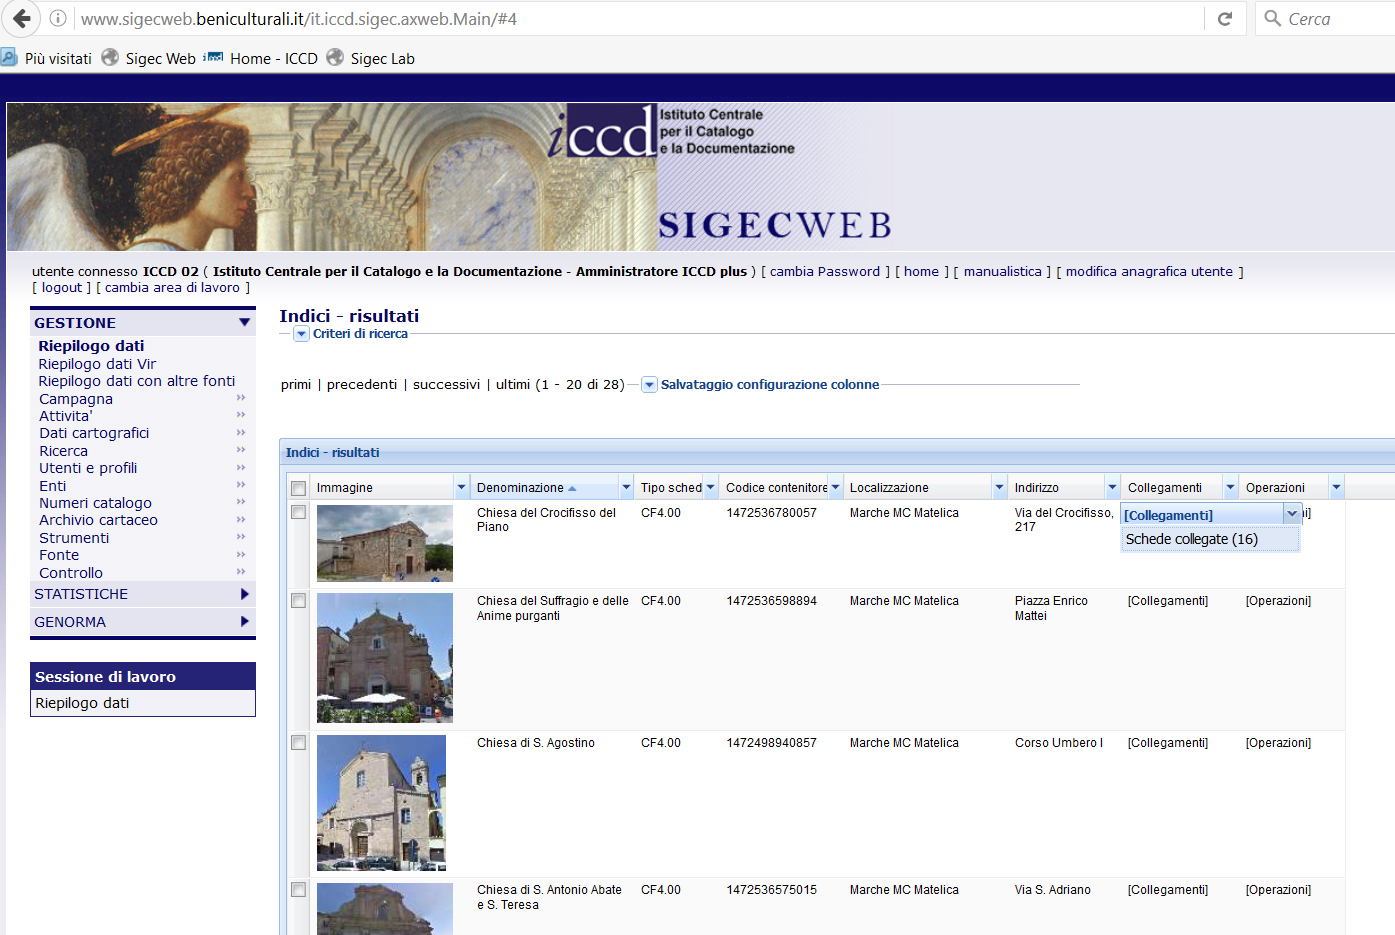Open Dati cartografici in the sidebar menu
Viewport: 1395px width, 935px height.
click(x=94, y=433)
